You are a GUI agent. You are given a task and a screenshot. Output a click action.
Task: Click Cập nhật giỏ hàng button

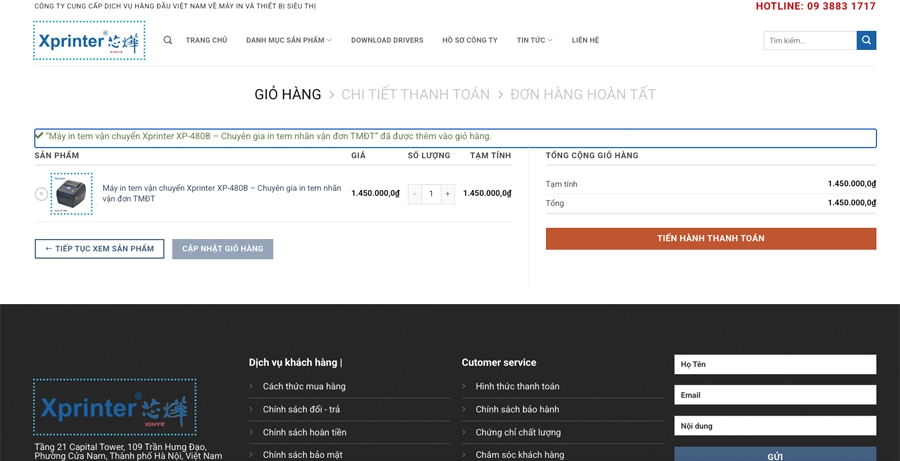coord(222,249)
